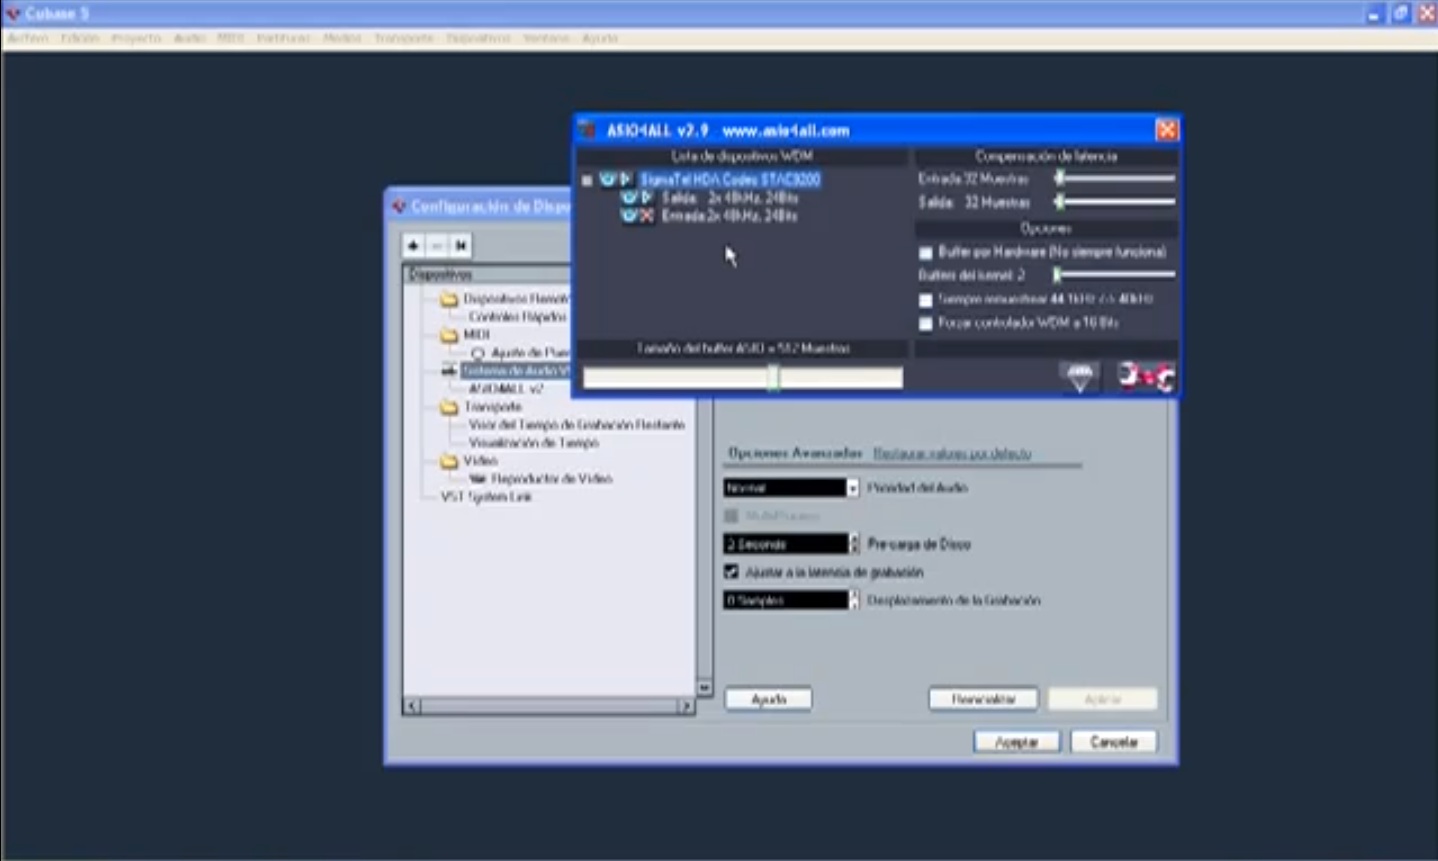The width and height of the screenshot is (1438, 861).
Task: Click play status icon of Salida row
Action: (647, 198)
